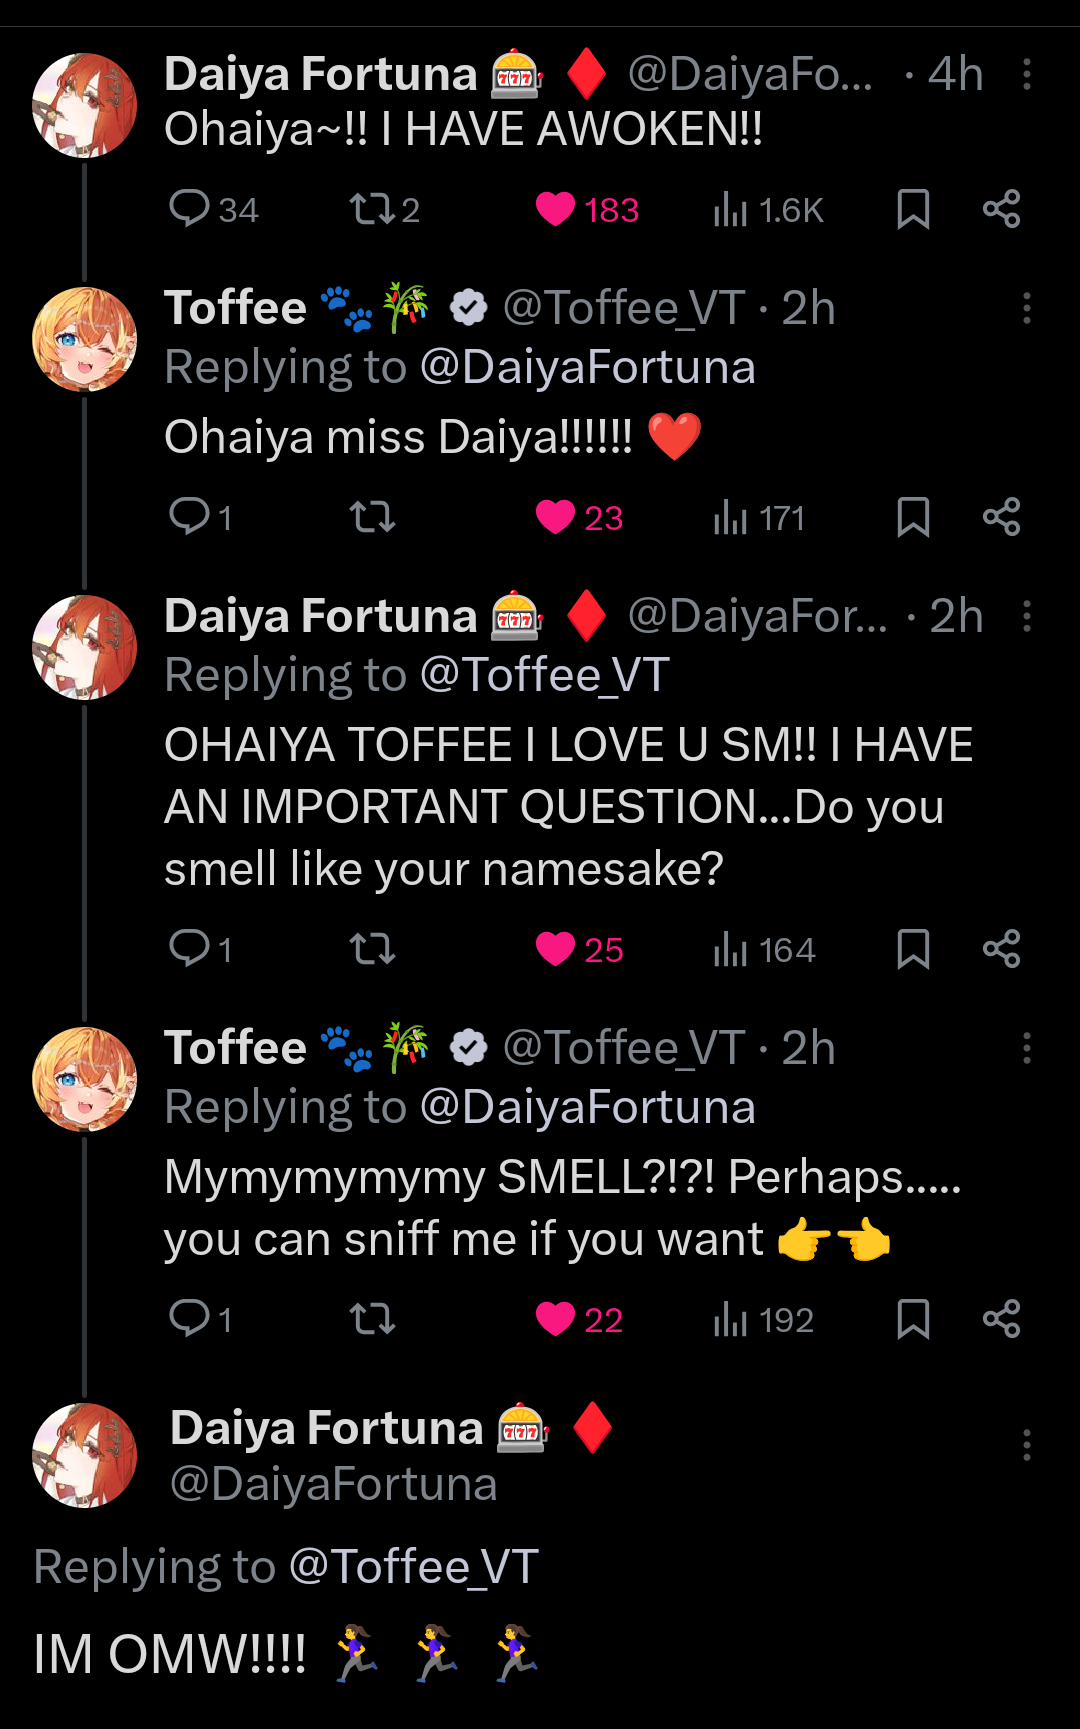Bookmark the "IMPORTANT QUESTION" reply
Viewport: 1080px width, 1729px height.
pyautogui.click(x=913, y=949)
